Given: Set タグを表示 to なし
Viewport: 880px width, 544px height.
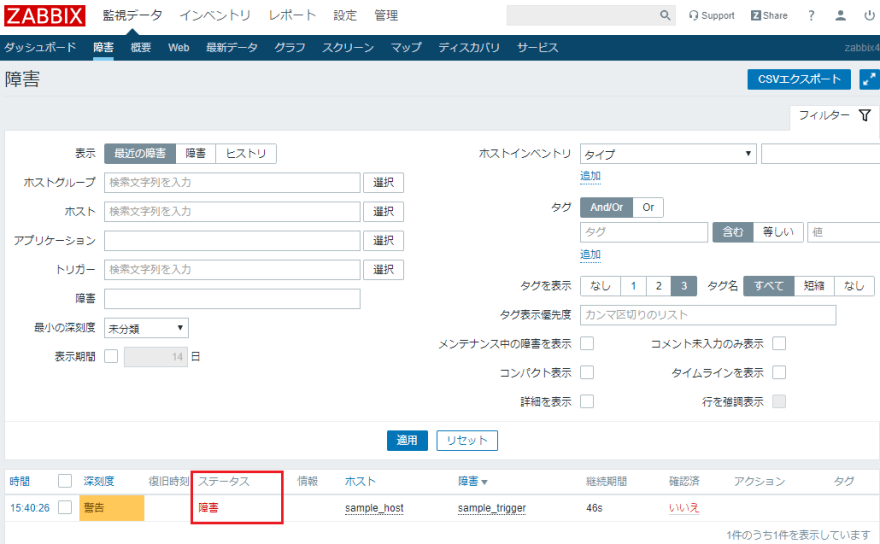Looking at the screenshot, I should tap(601, 286).
